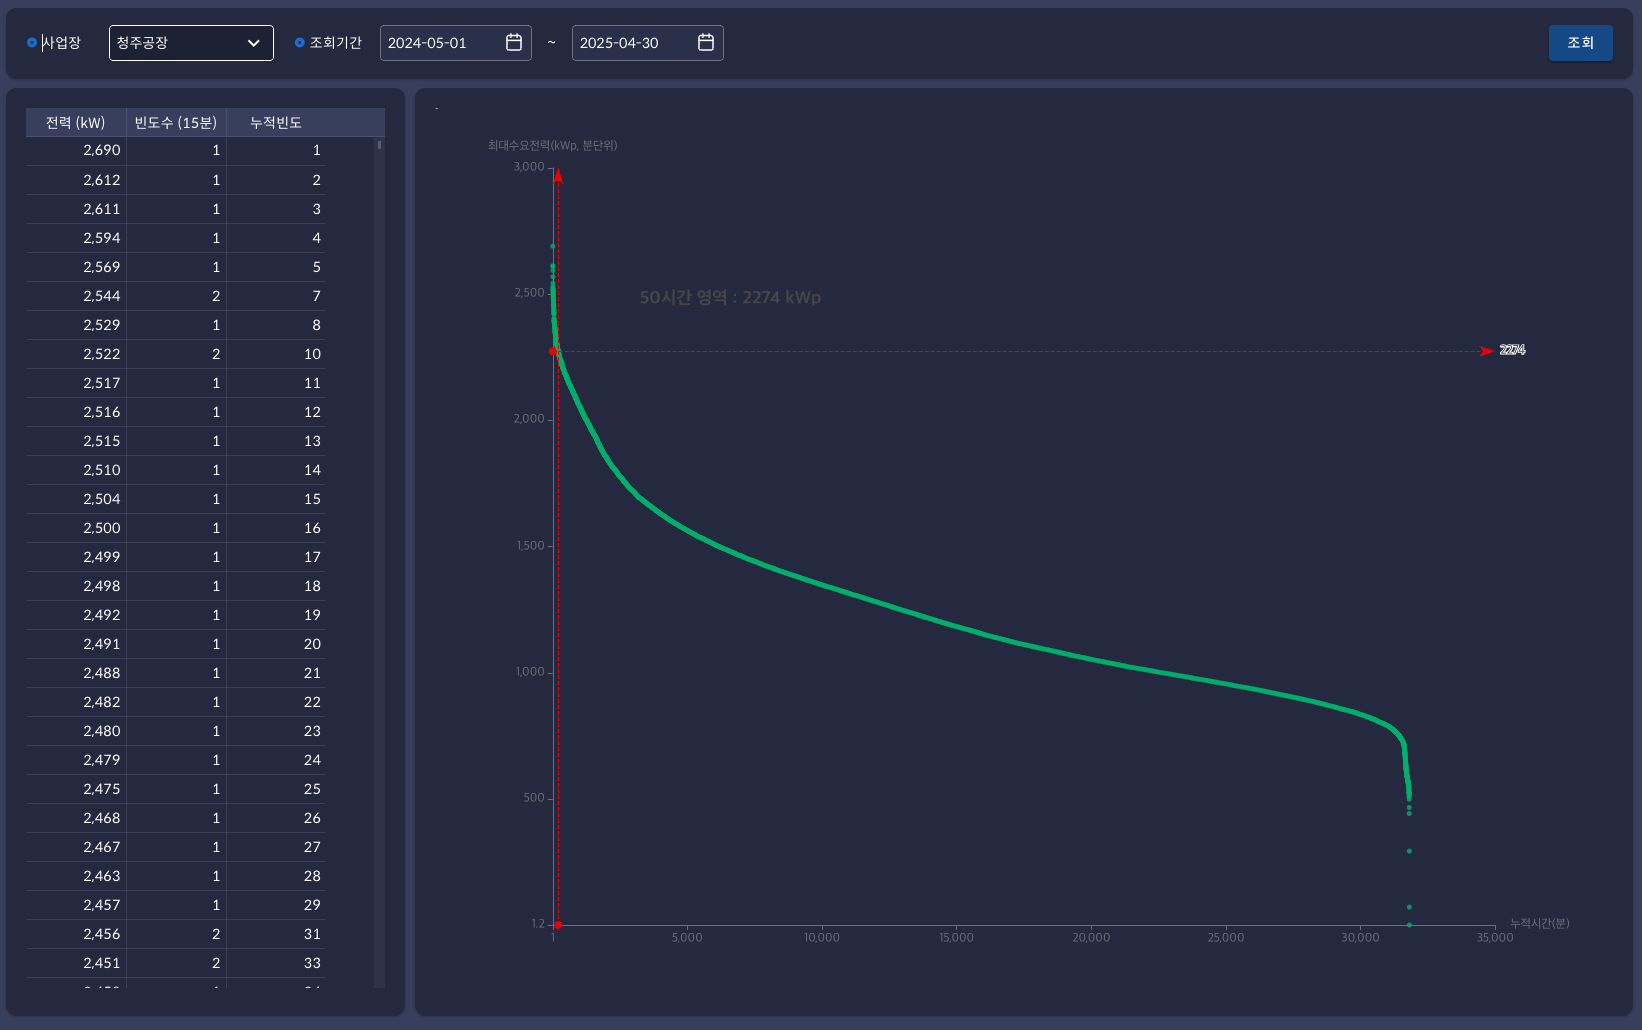Click the red upward arrow on Y axis
The image size is (1642, 1030).
pyautogui.click(x=558, y=177)
